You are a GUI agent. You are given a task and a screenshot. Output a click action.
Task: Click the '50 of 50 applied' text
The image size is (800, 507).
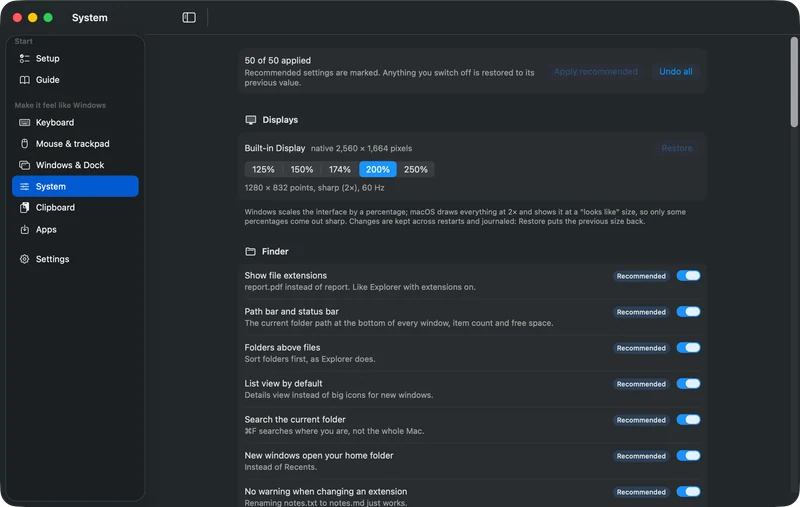[278, 60]
